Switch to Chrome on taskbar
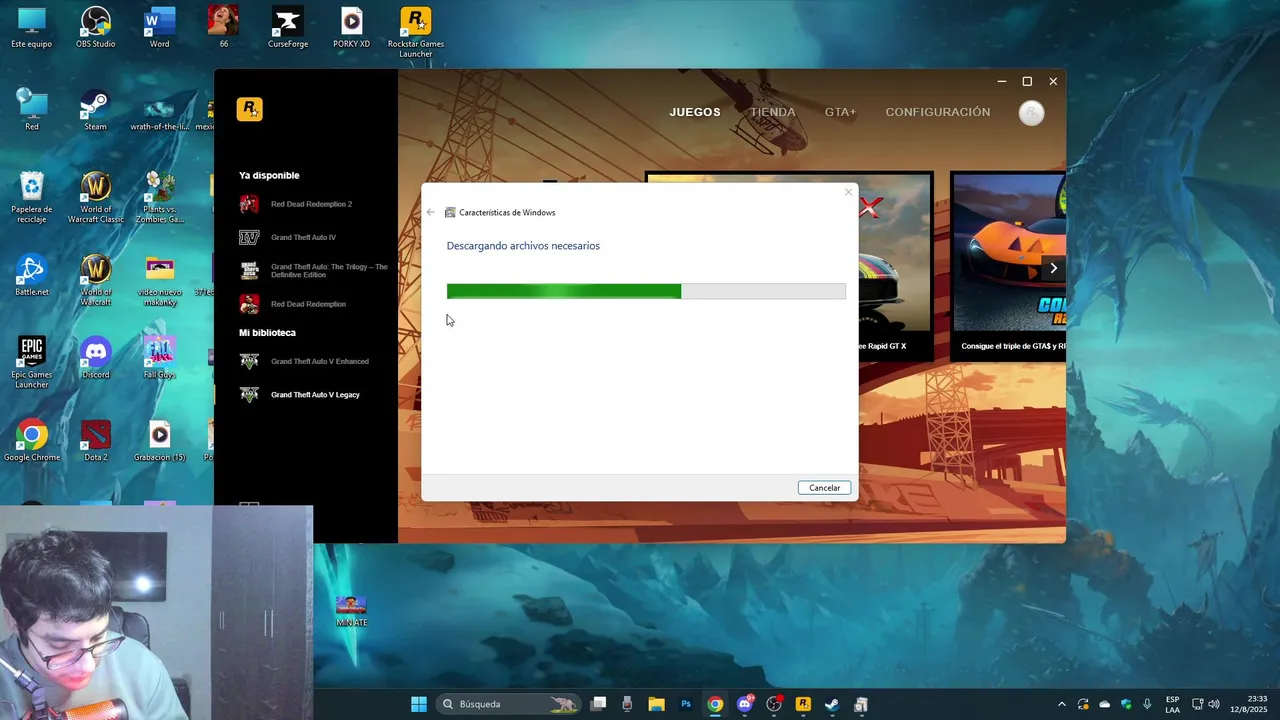Screen dimensions: 1280x720 [x=715, y=704]
